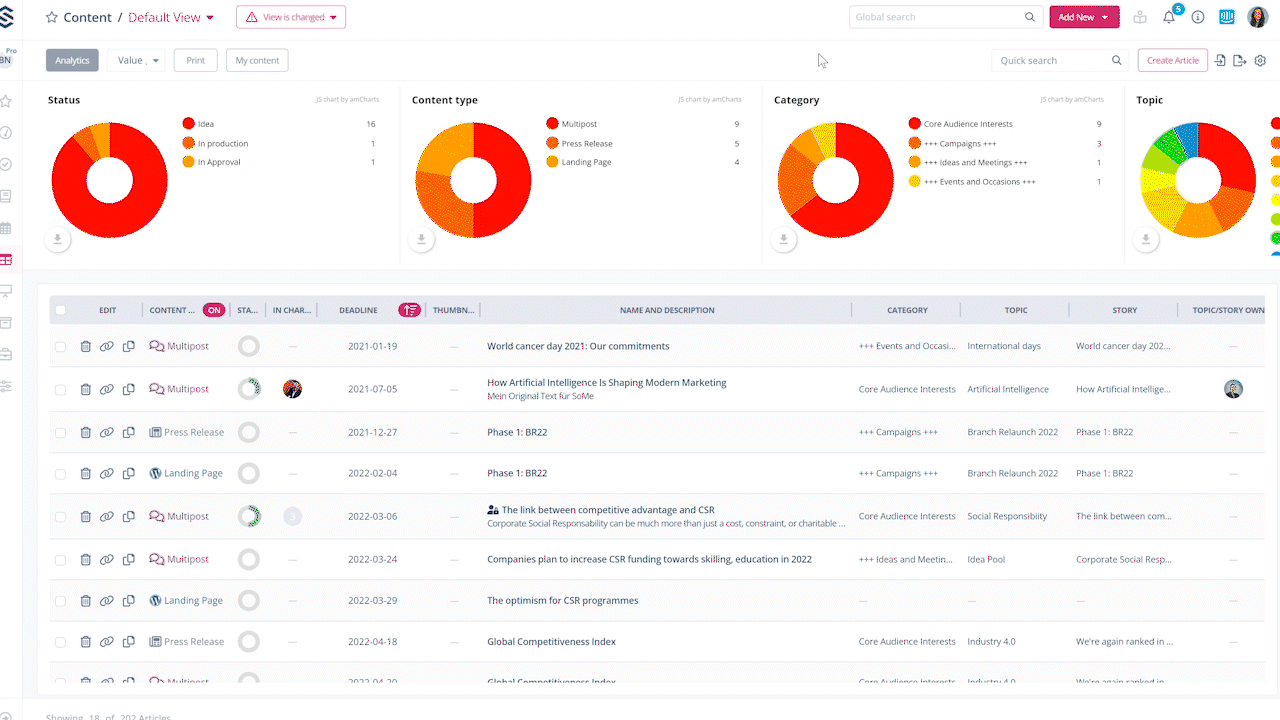Copy link for the first Phase 1: BR22 row

107,433
